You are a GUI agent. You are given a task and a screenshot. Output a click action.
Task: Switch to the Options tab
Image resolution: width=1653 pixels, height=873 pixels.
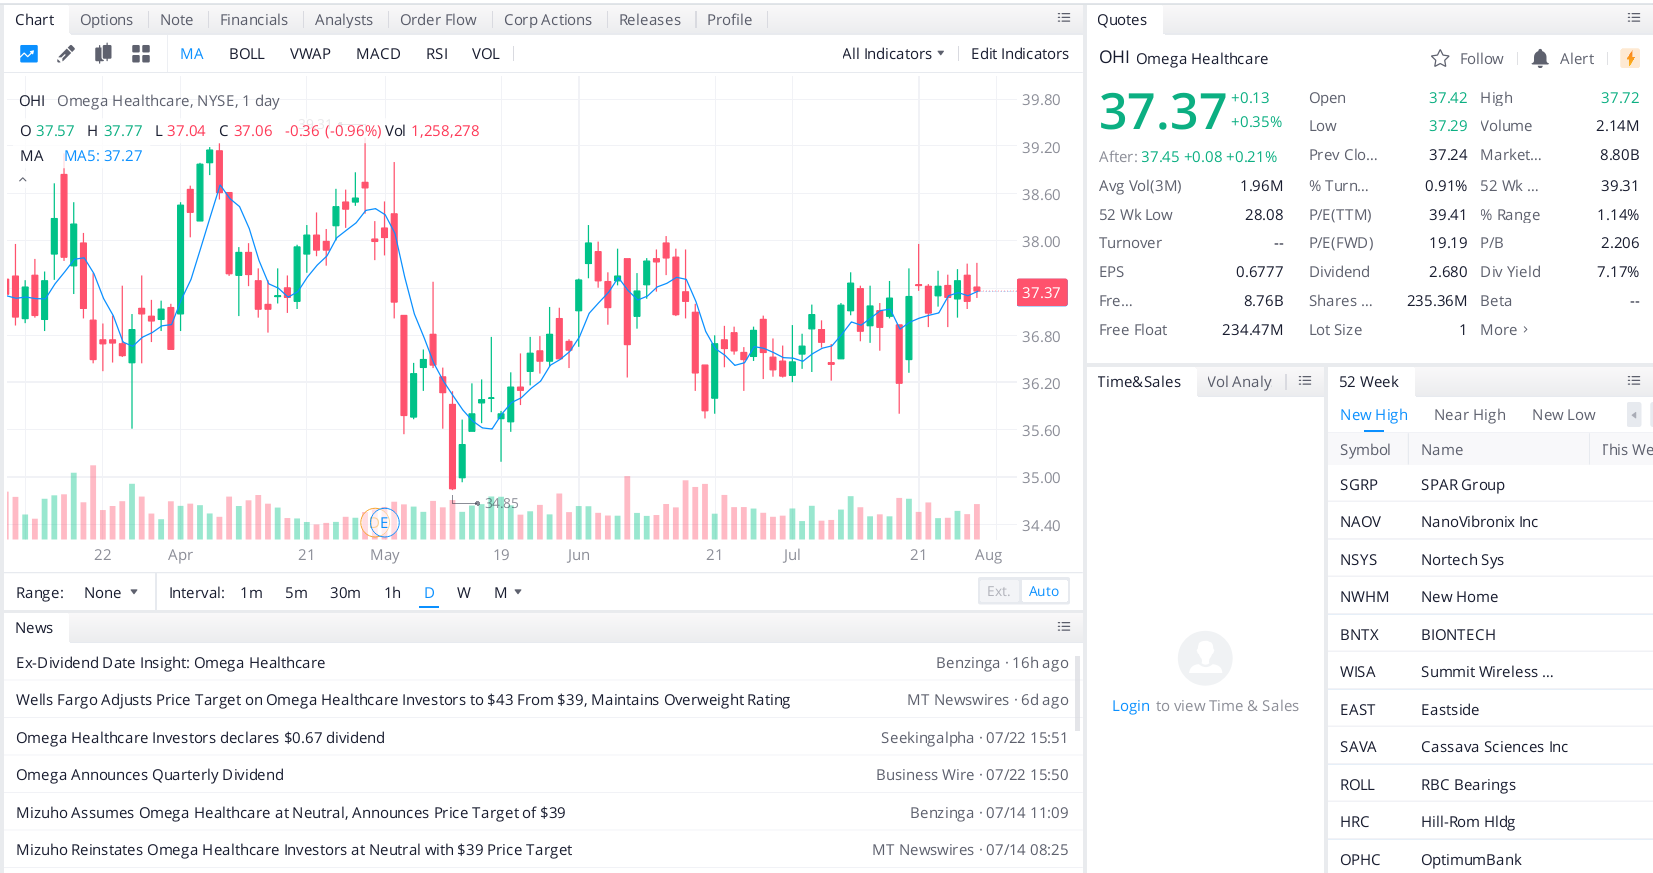(106, 20)
